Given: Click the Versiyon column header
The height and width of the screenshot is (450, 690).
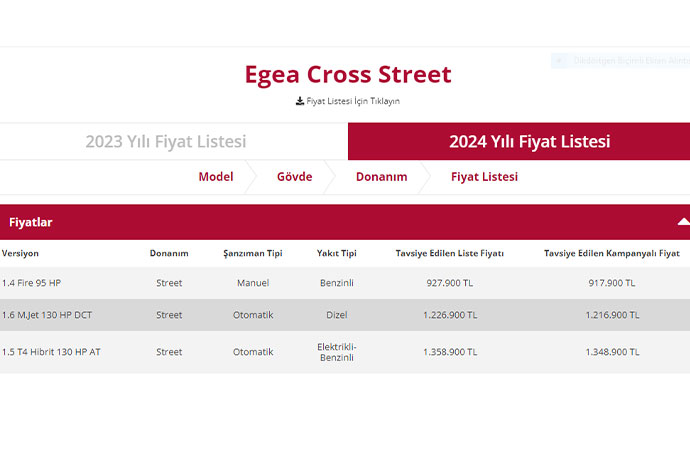Looking at the screenshot, I should point(21,254).
